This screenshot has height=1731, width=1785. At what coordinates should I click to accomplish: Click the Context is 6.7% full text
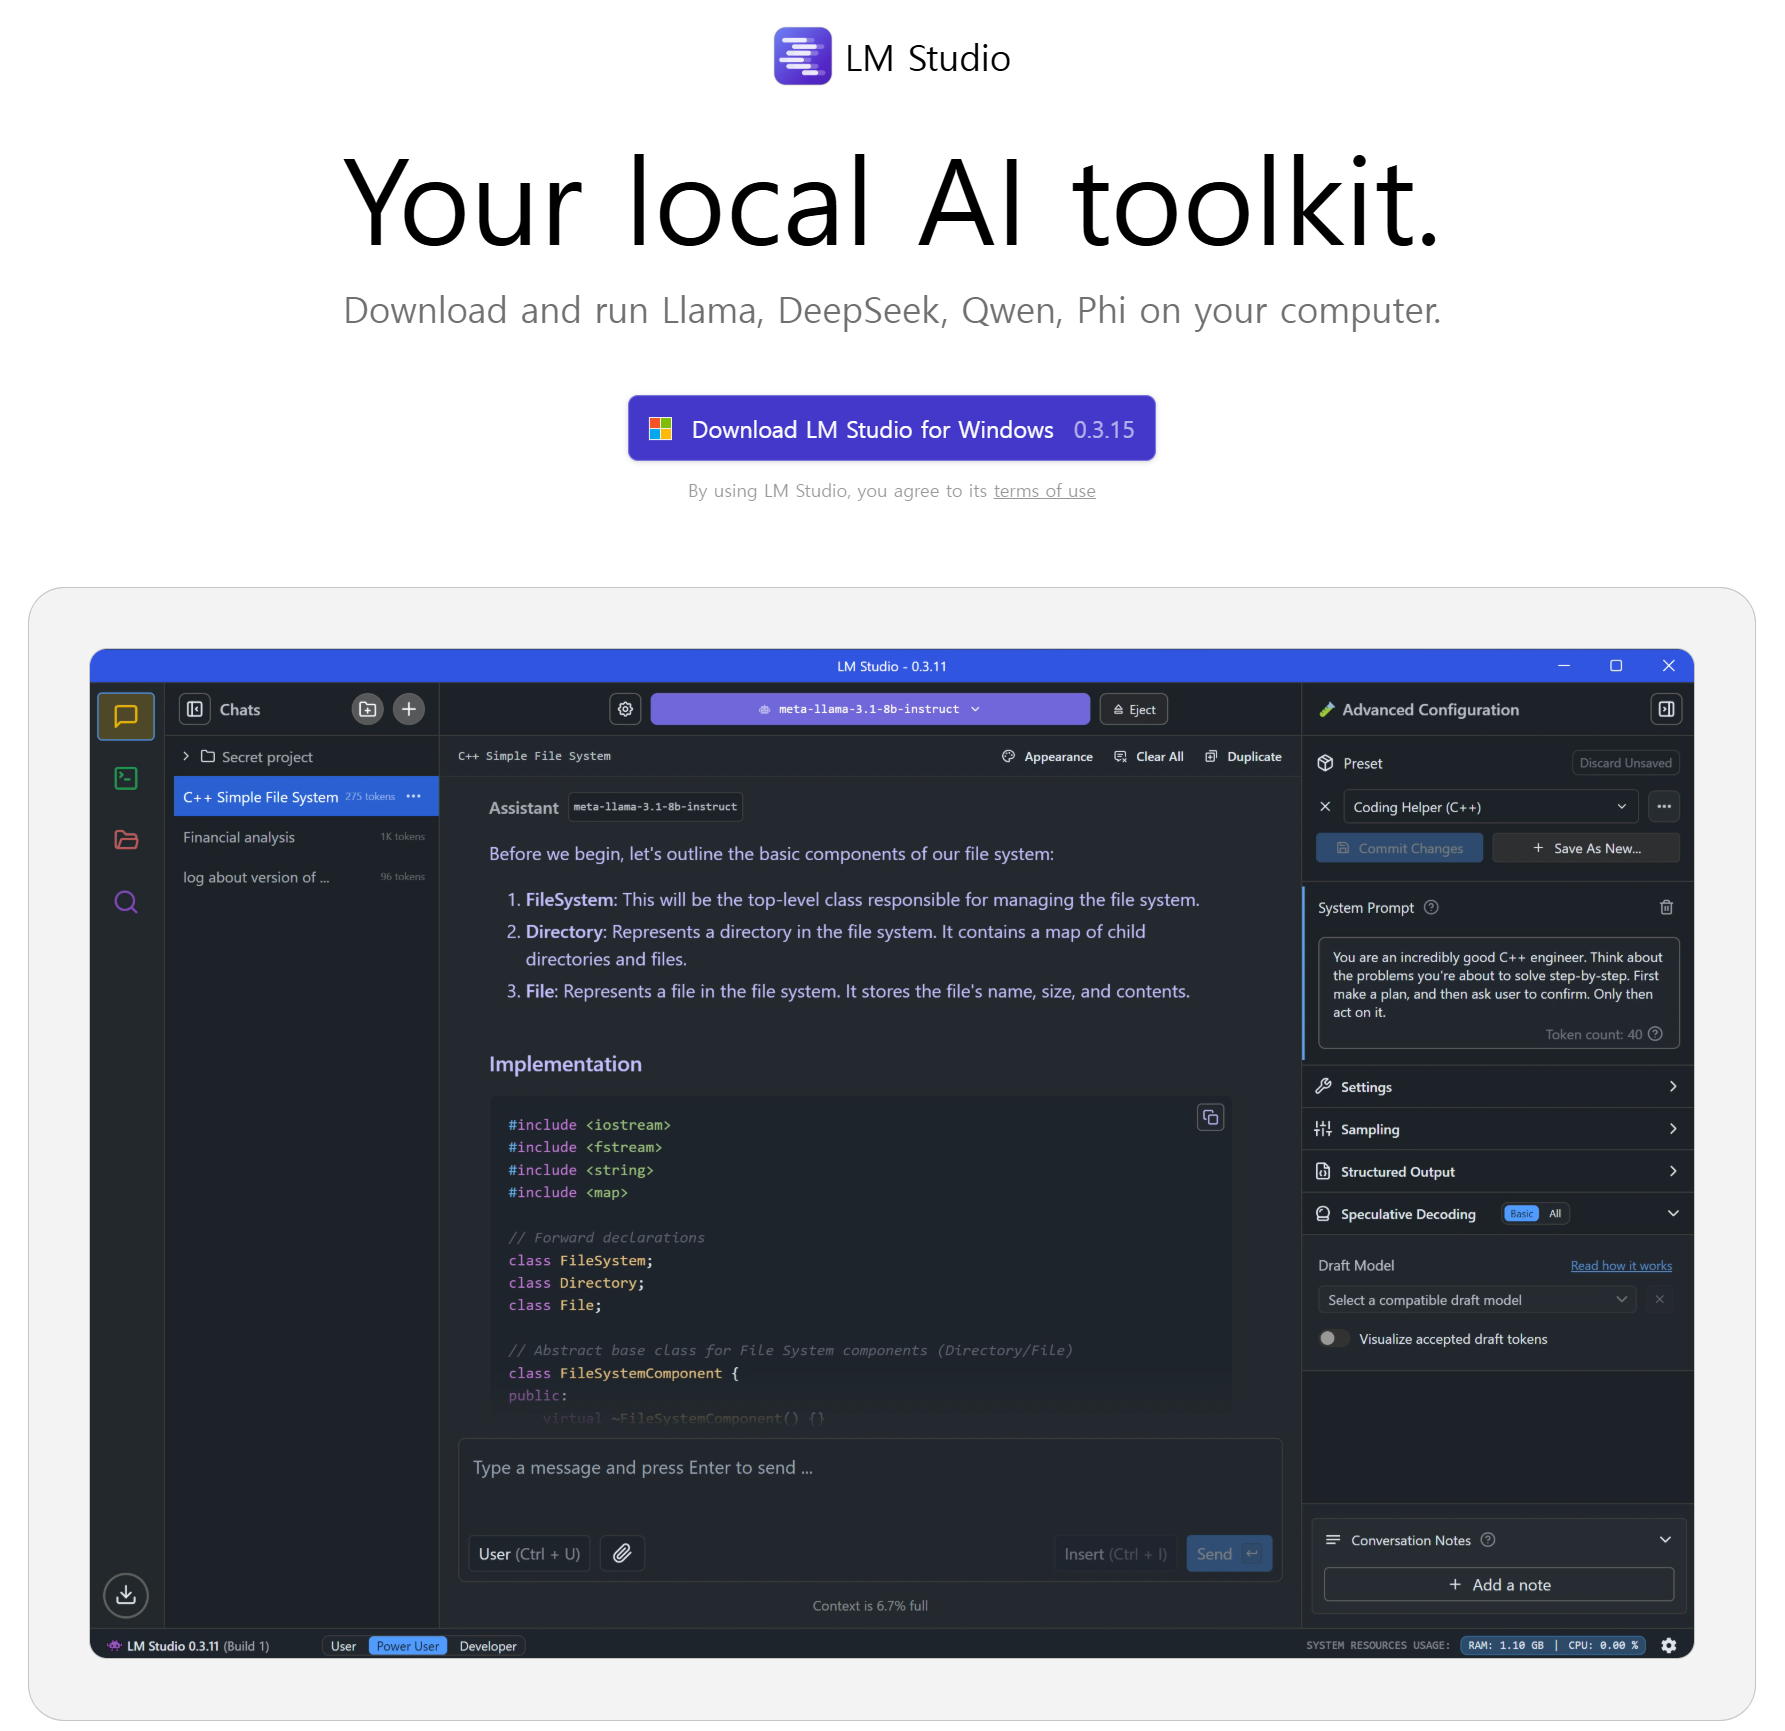870,1606
